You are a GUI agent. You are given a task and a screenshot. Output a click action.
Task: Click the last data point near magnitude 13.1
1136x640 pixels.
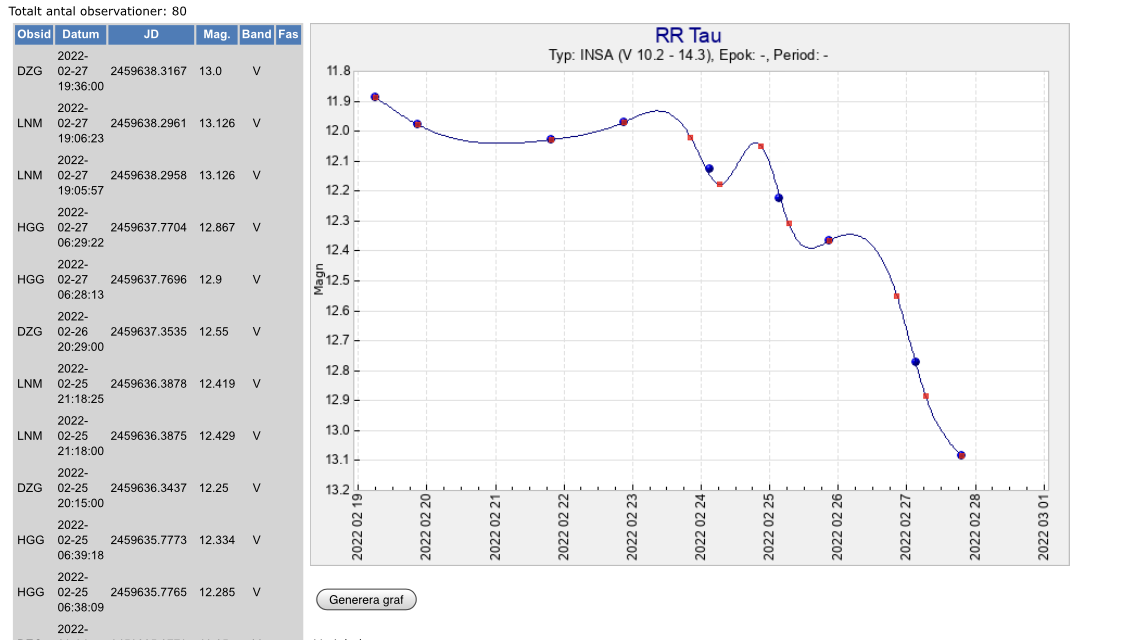click(961, 455)
